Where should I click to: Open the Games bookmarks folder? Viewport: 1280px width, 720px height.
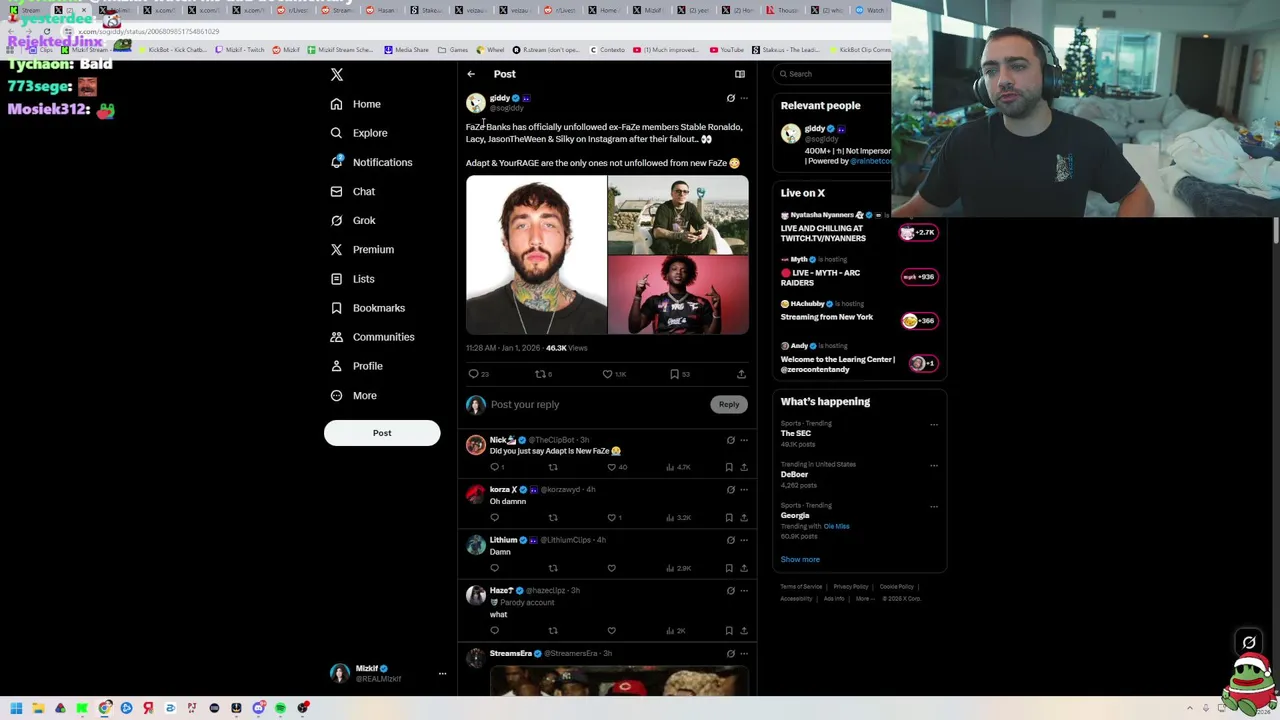pyautogui.click(x=454, y=50)
